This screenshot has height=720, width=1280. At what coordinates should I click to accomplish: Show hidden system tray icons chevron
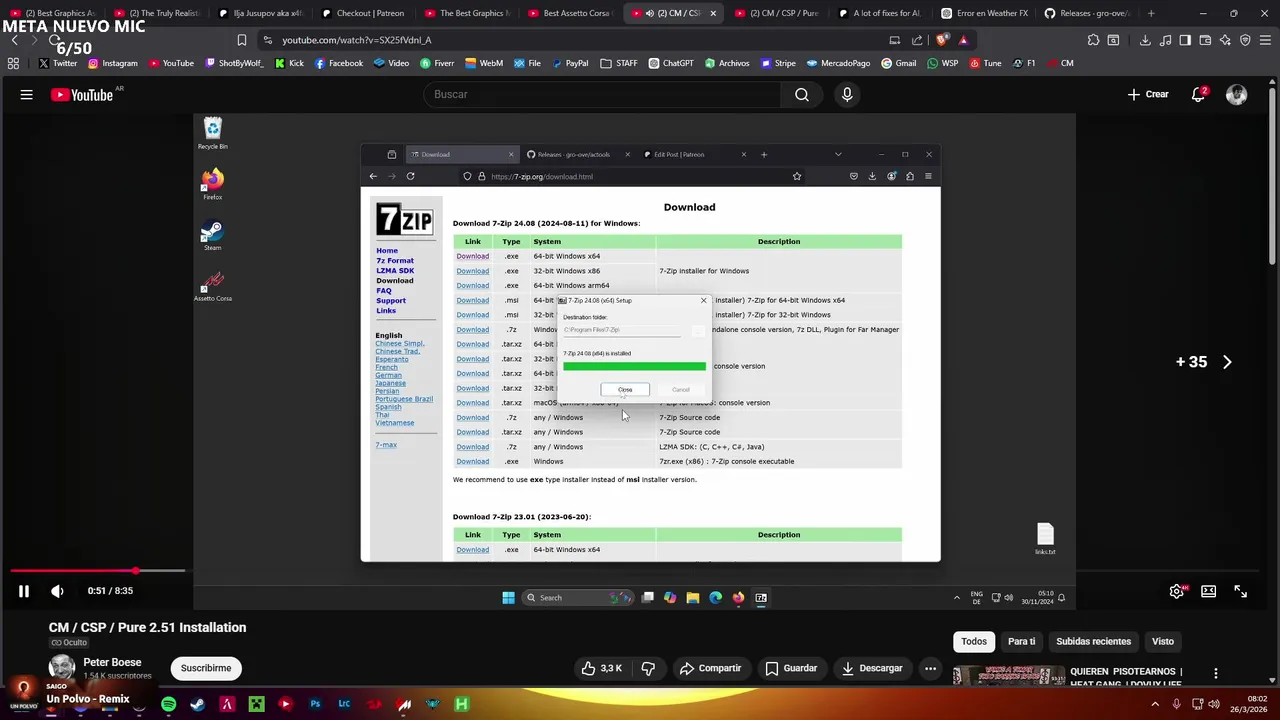click(x=1155, y=704)
